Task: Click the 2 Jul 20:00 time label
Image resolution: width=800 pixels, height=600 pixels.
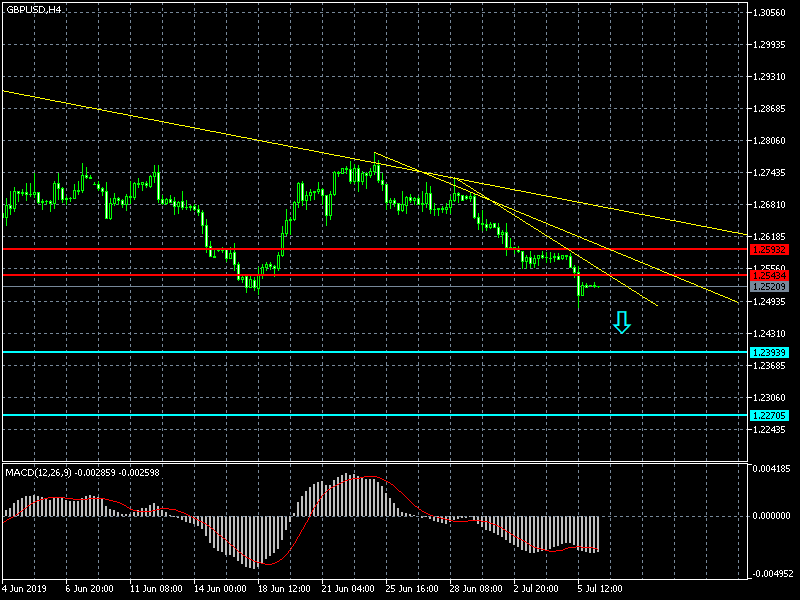Action: tap(538, 588)
